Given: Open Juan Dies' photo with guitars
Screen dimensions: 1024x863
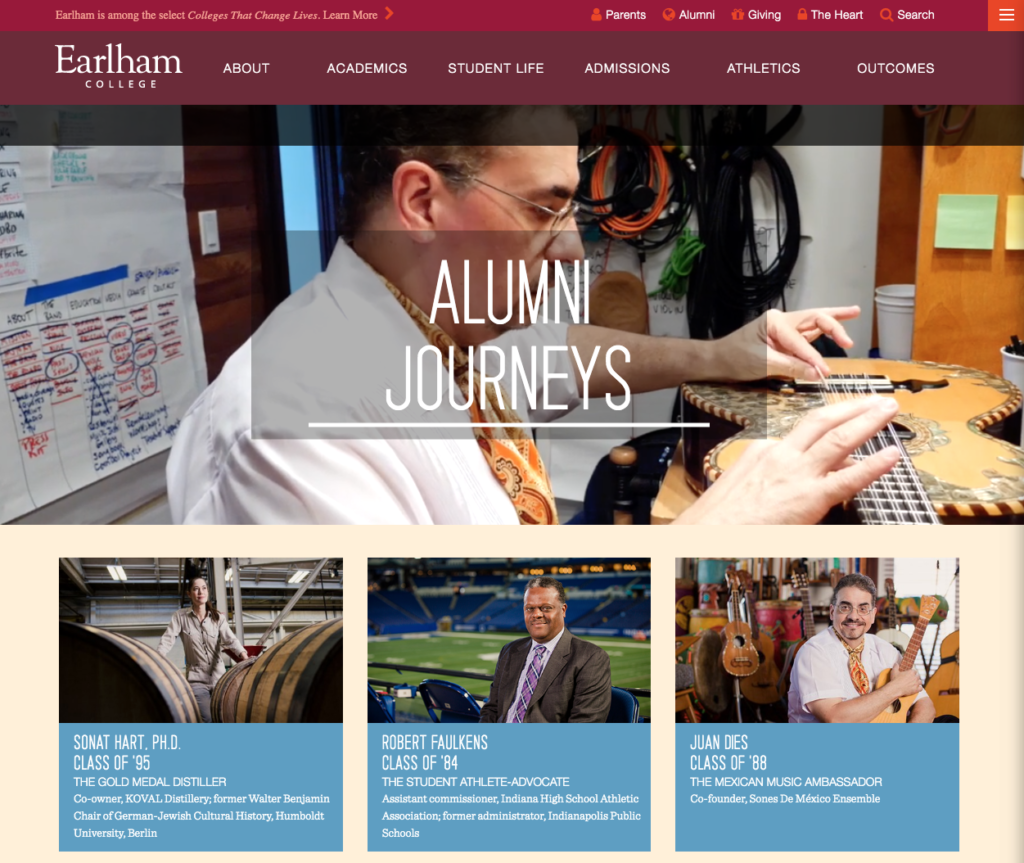Looking at the screenshot, I should (x=817, y=640).
